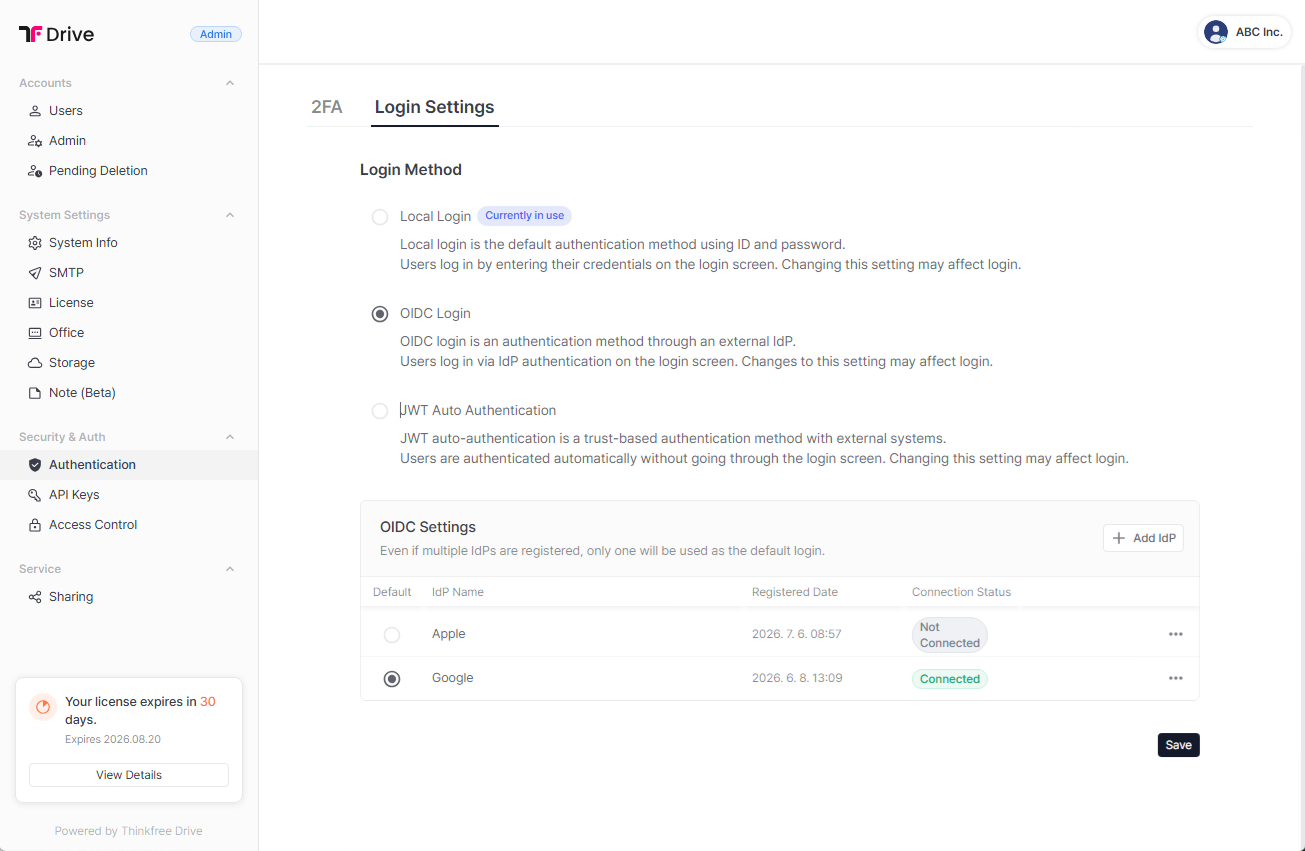Click the ABC Inc. account button
The image size is (1305, 851).
pyautogui.click(x=1244, y=32)
